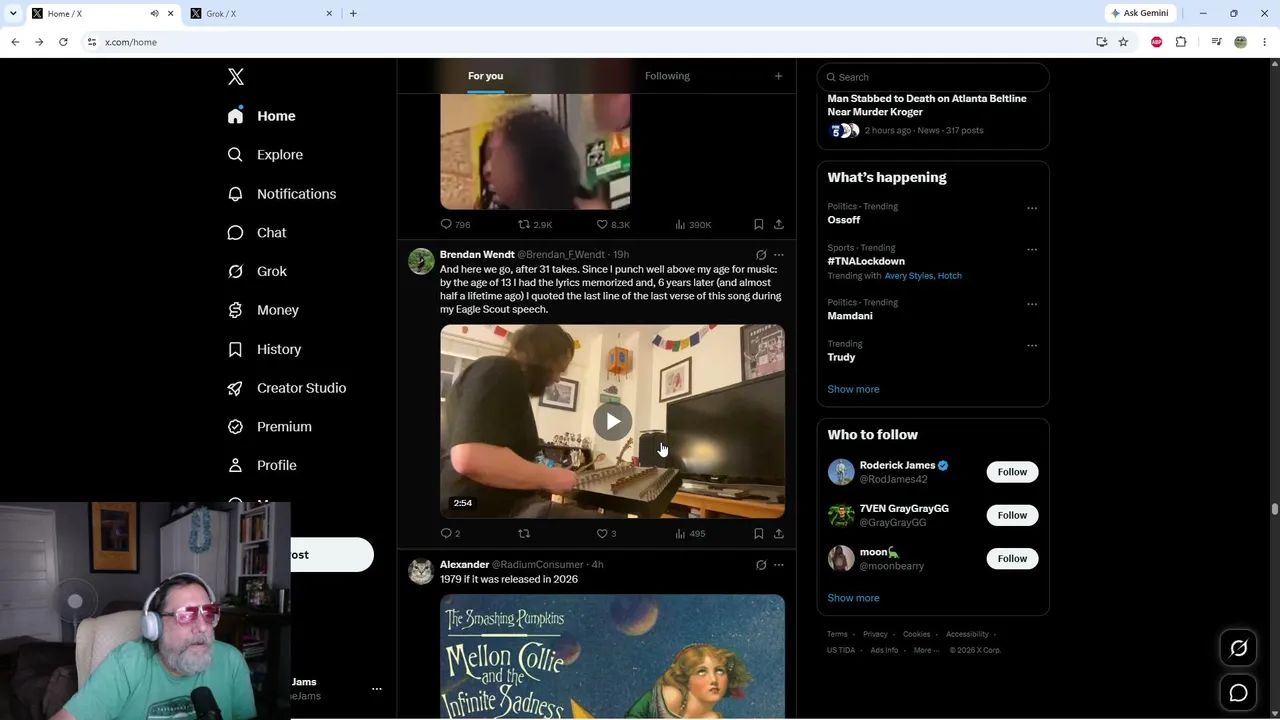Open the Atlanta Beltline stabbing news story
This screenshot has height=720, width=1280.
(927, 105)
